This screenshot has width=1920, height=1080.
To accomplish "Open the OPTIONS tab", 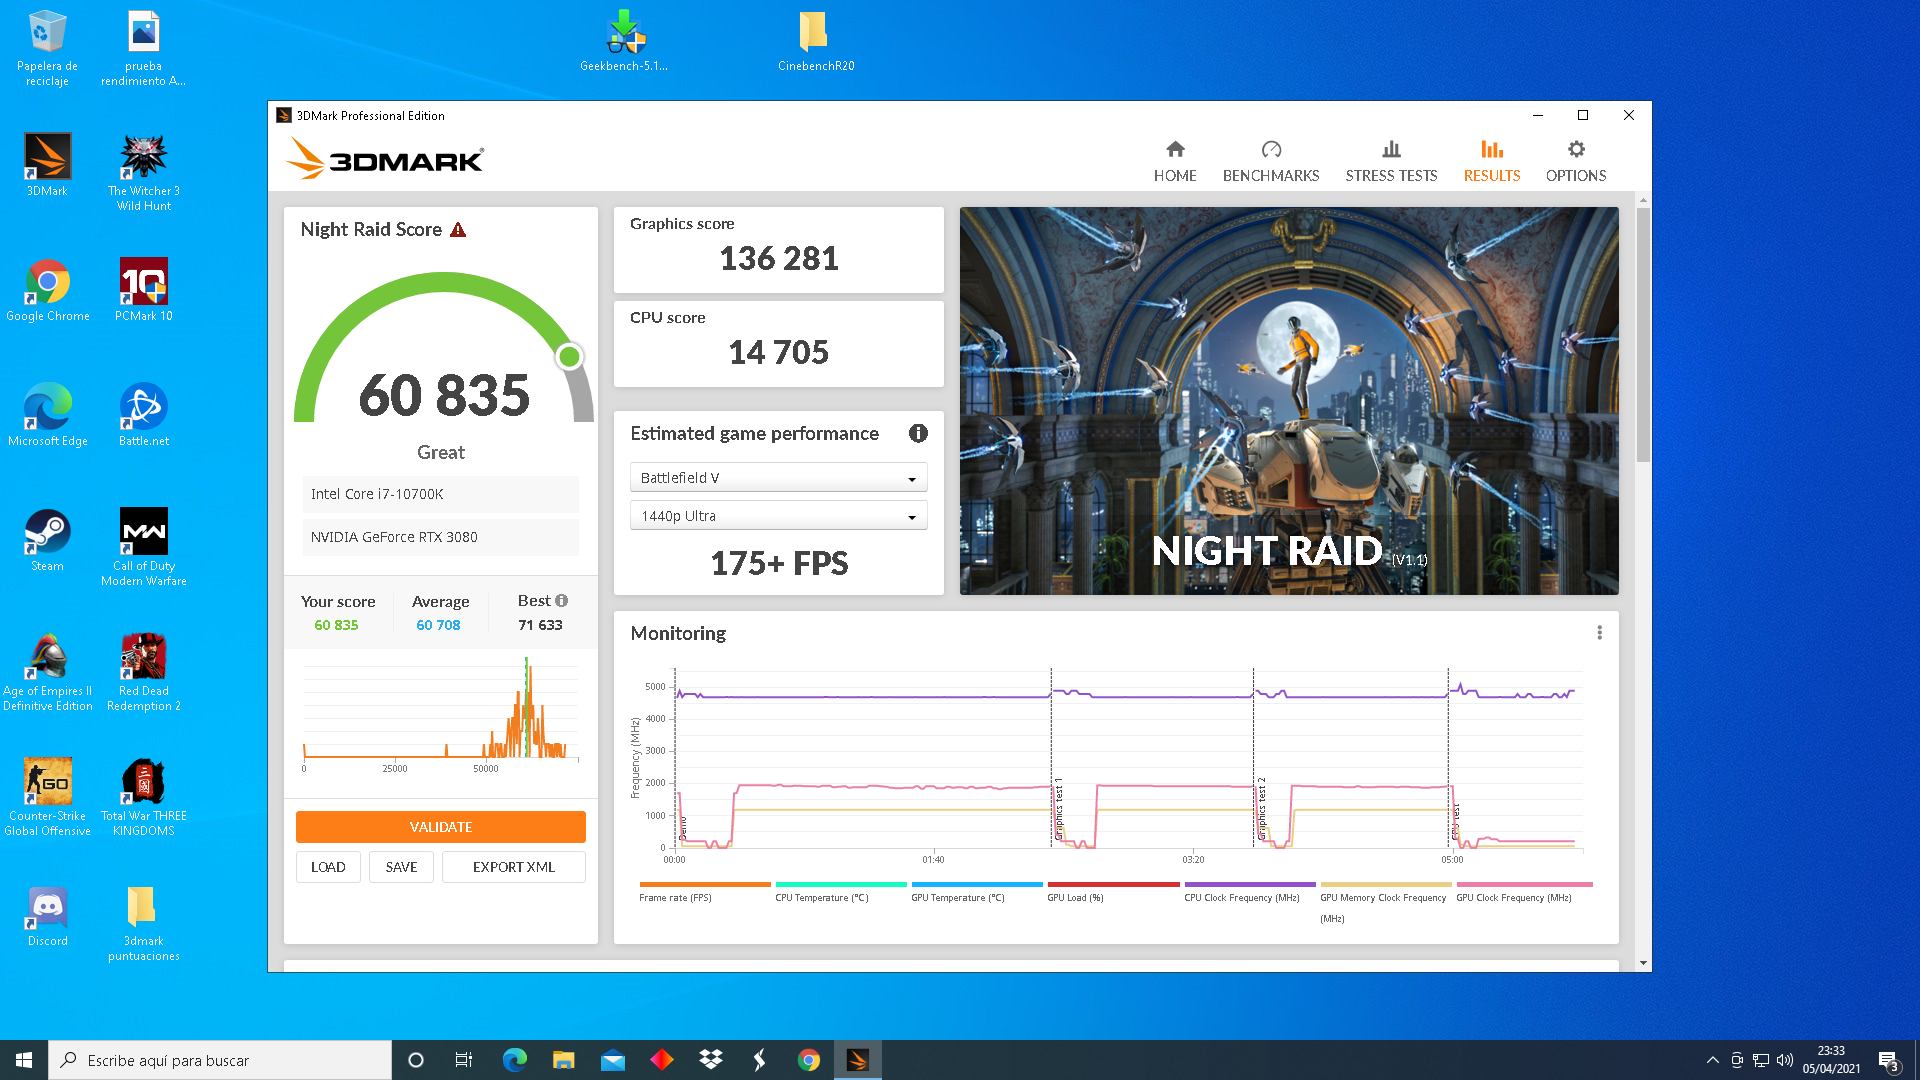I will click(1576, 161).
